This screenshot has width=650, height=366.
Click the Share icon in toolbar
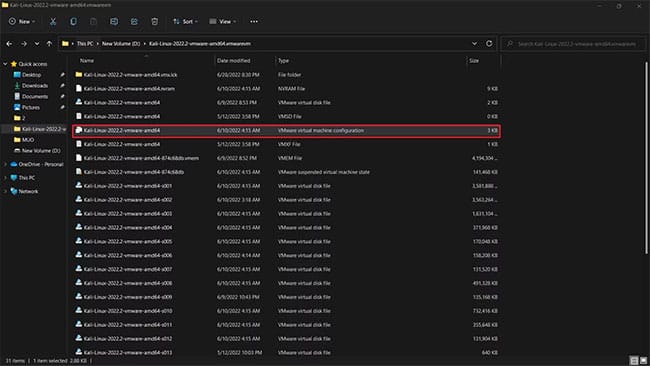click(134, 22)
